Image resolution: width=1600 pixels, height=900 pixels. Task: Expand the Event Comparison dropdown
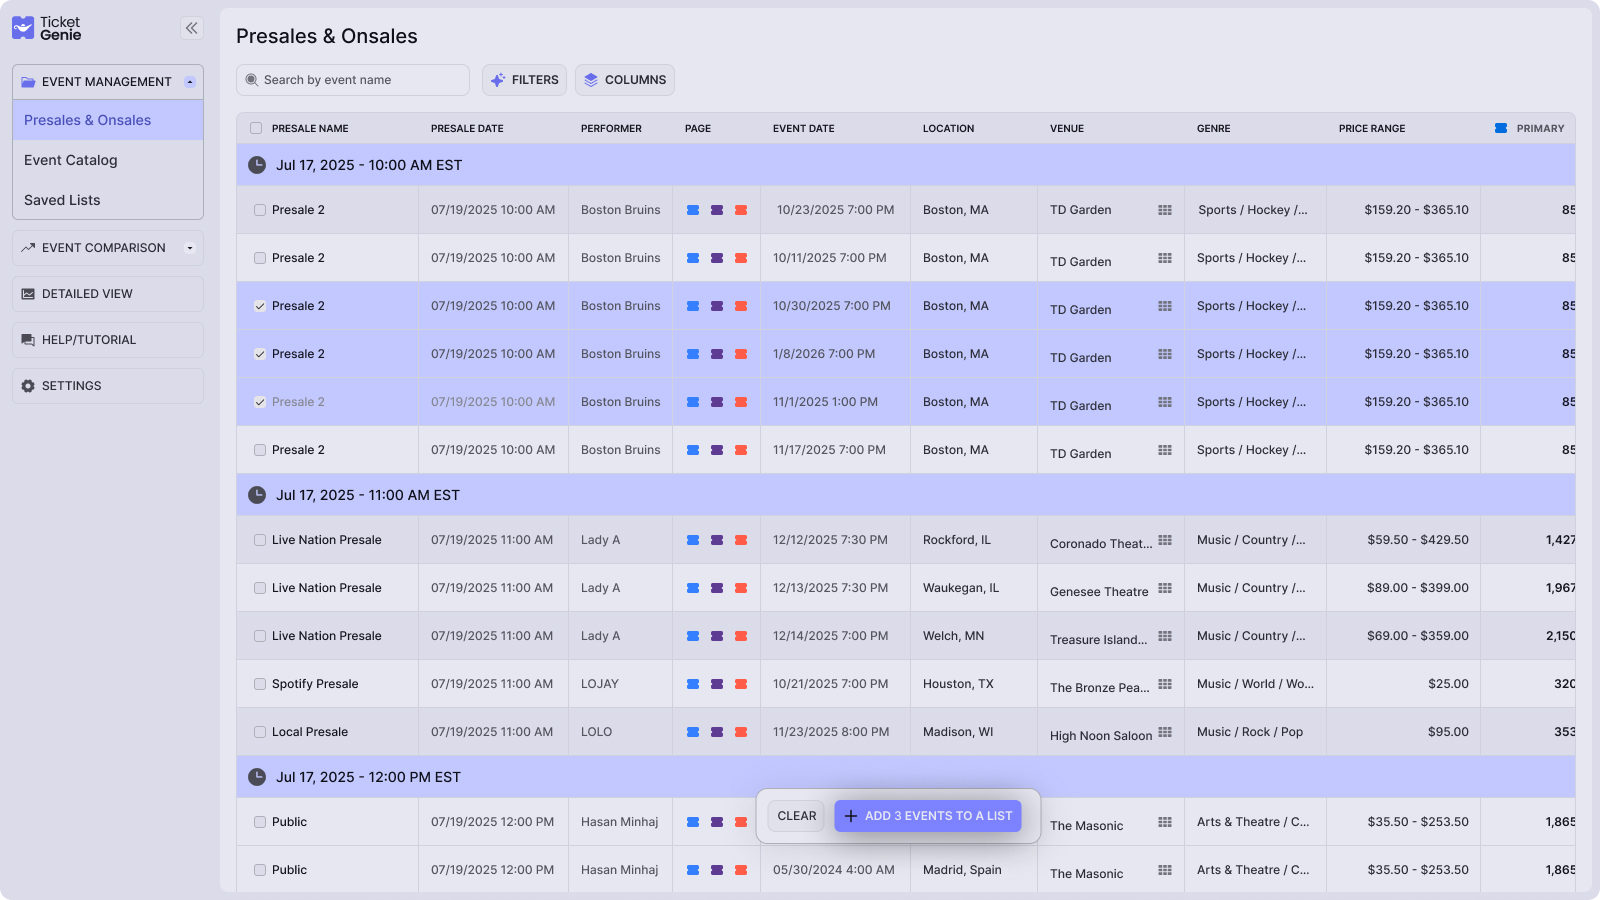click(190, 248)
